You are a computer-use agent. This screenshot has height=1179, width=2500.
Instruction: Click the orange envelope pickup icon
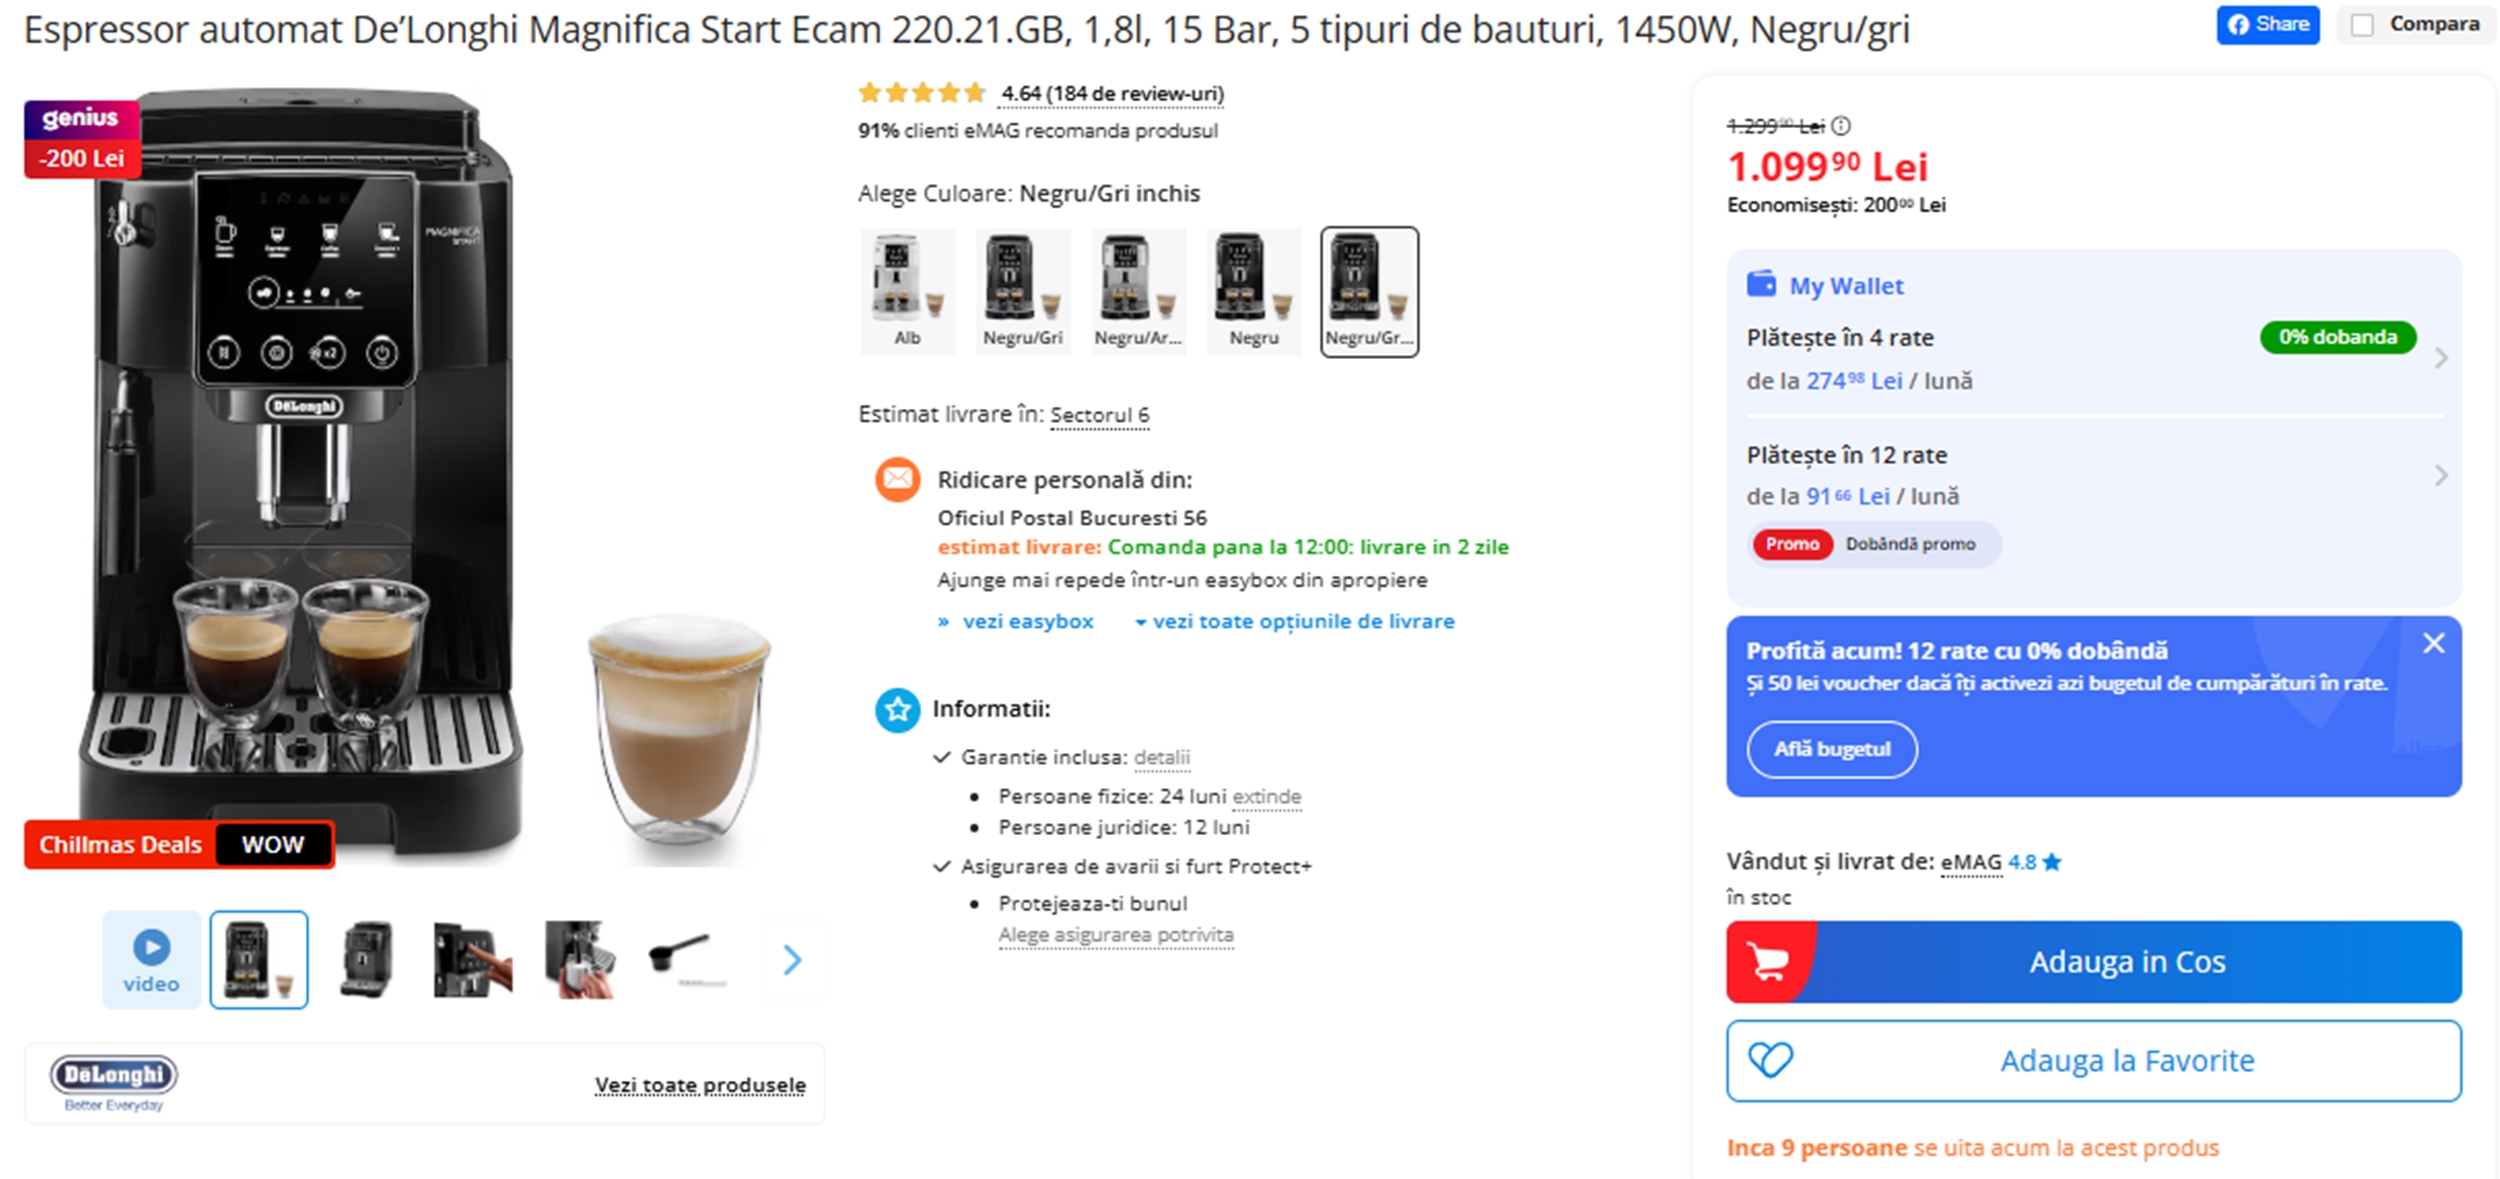[x=898, y=478]
